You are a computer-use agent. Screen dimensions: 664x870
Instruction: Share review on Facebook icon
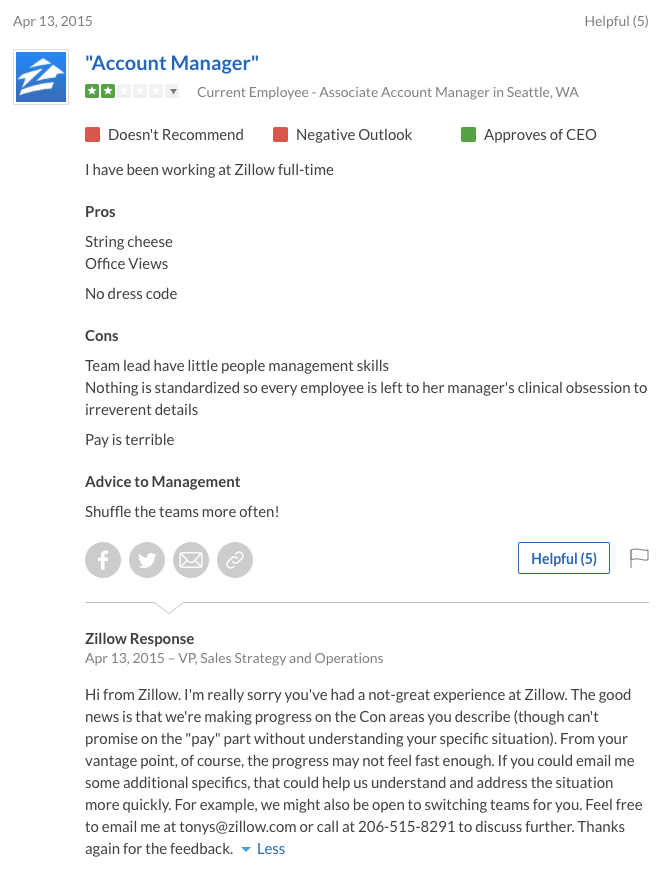(x=103, y=560)
